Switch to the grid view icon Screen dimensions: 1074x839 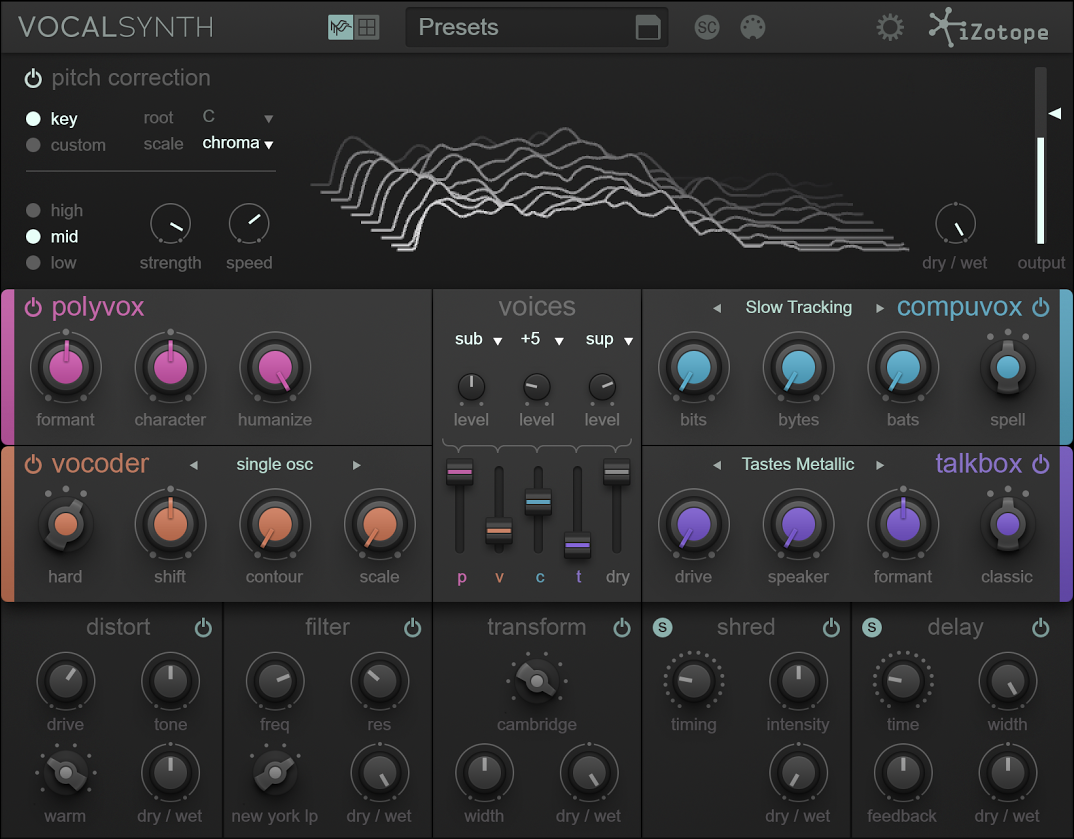point(367,28)
